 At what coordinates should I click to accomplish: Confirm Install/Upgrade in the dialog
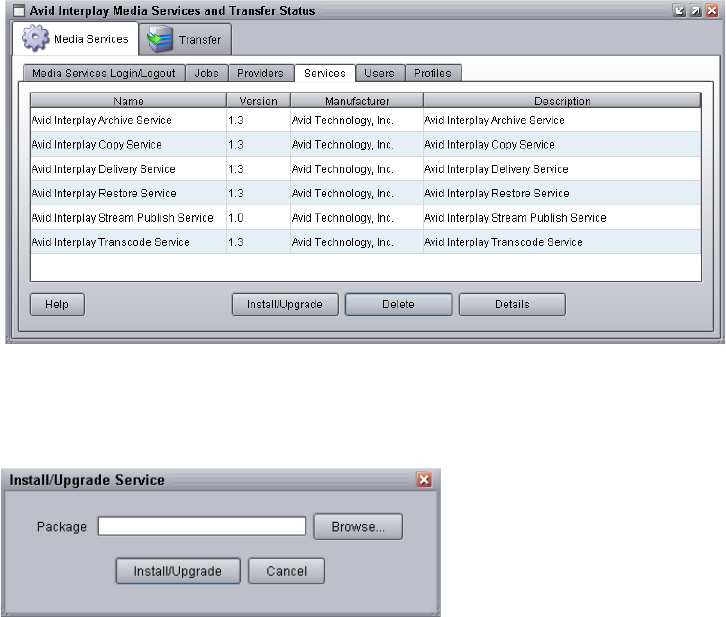click(178, 571)
